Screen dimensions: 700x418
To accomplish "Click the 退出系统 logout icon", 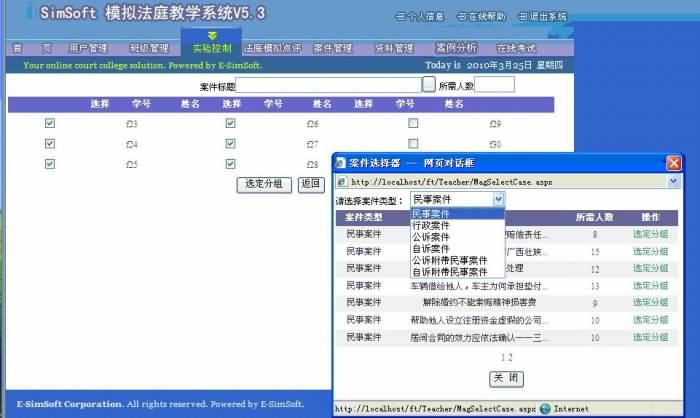I will point(543,17).
